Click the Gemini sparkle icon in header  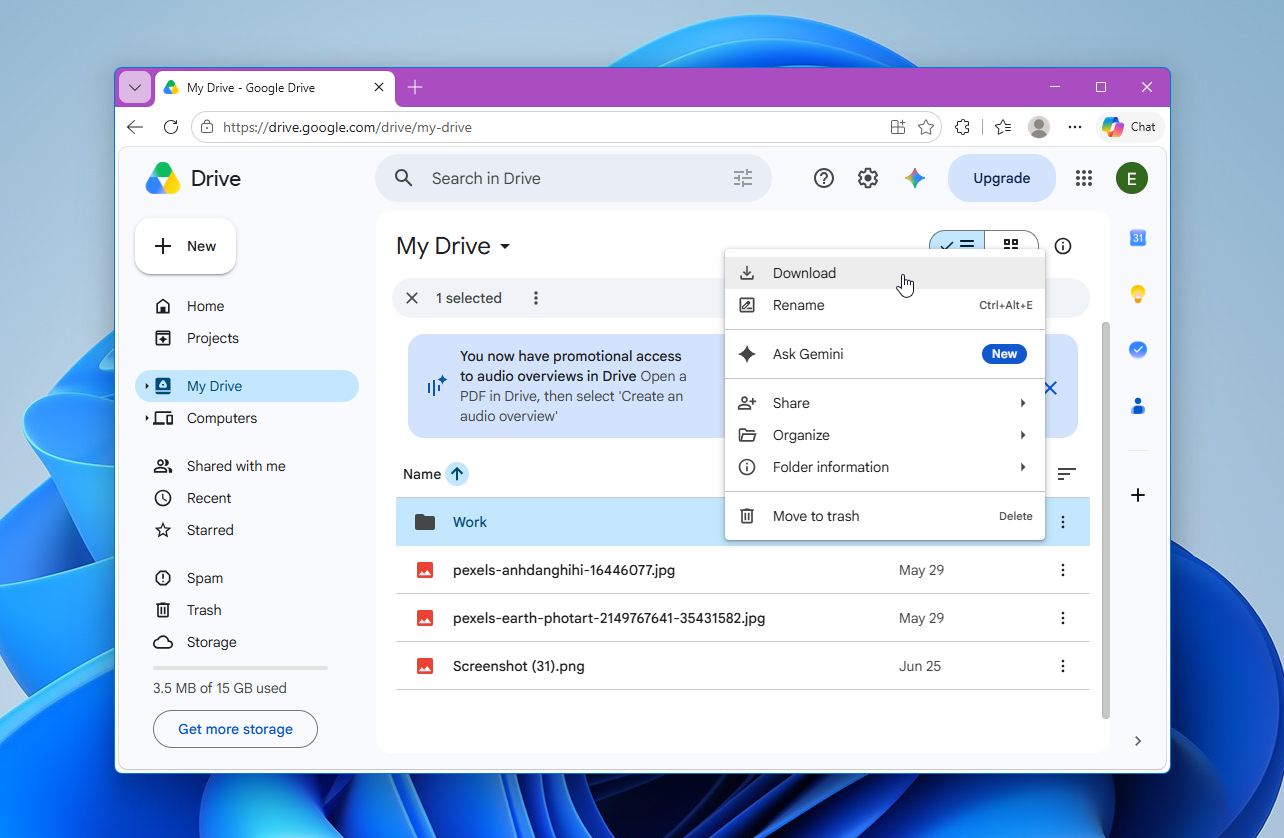pos(914,178)
